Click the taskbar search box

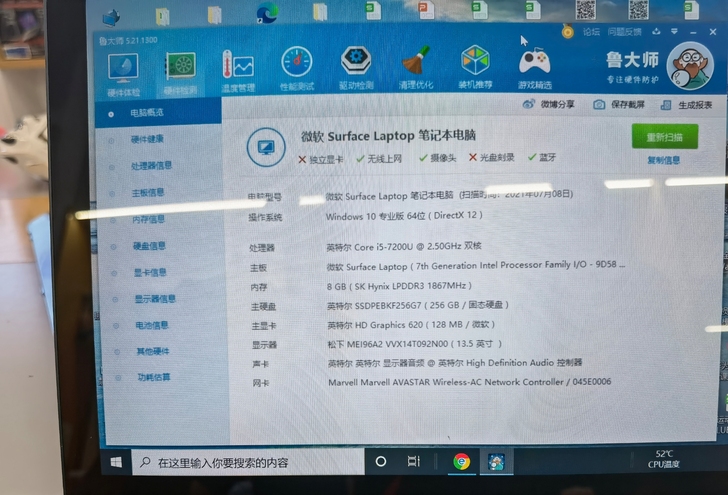(x=248, y=462)
